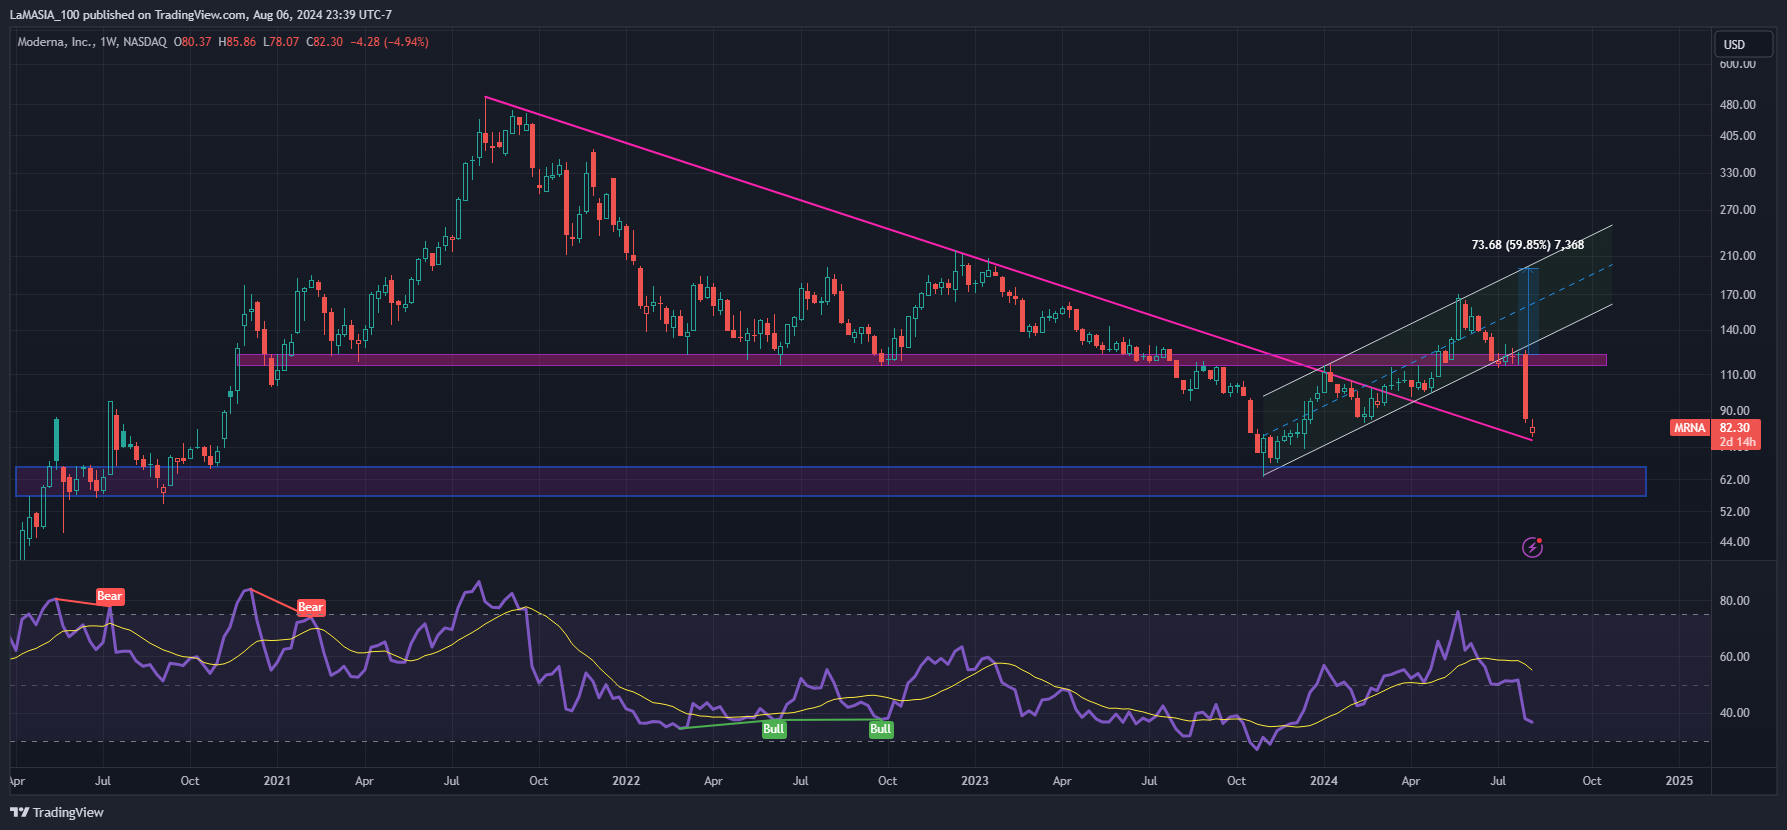Click the 2021 time axis label
The image size is (1787, 830).
click(x=277, y=781)
